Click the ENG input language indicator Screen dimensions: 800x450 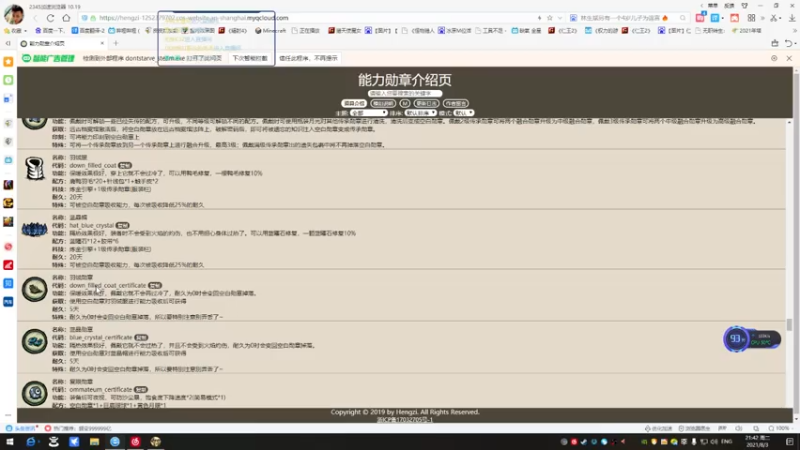(x=727, y=442)
